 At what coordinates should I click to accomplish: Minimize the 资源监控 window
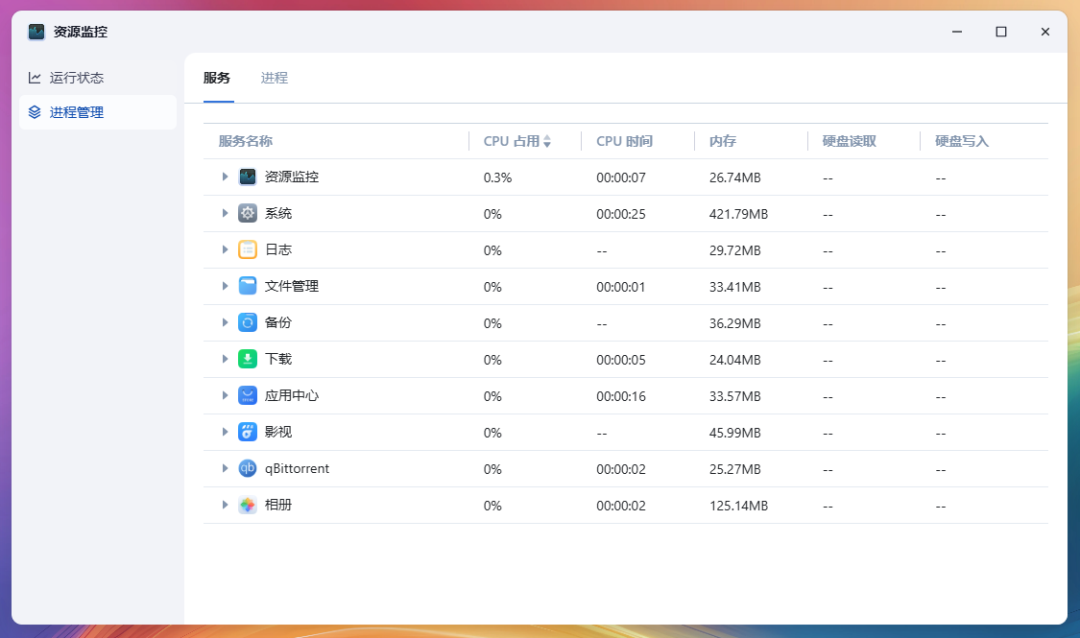pyautogui.click(x=957, y=32)
